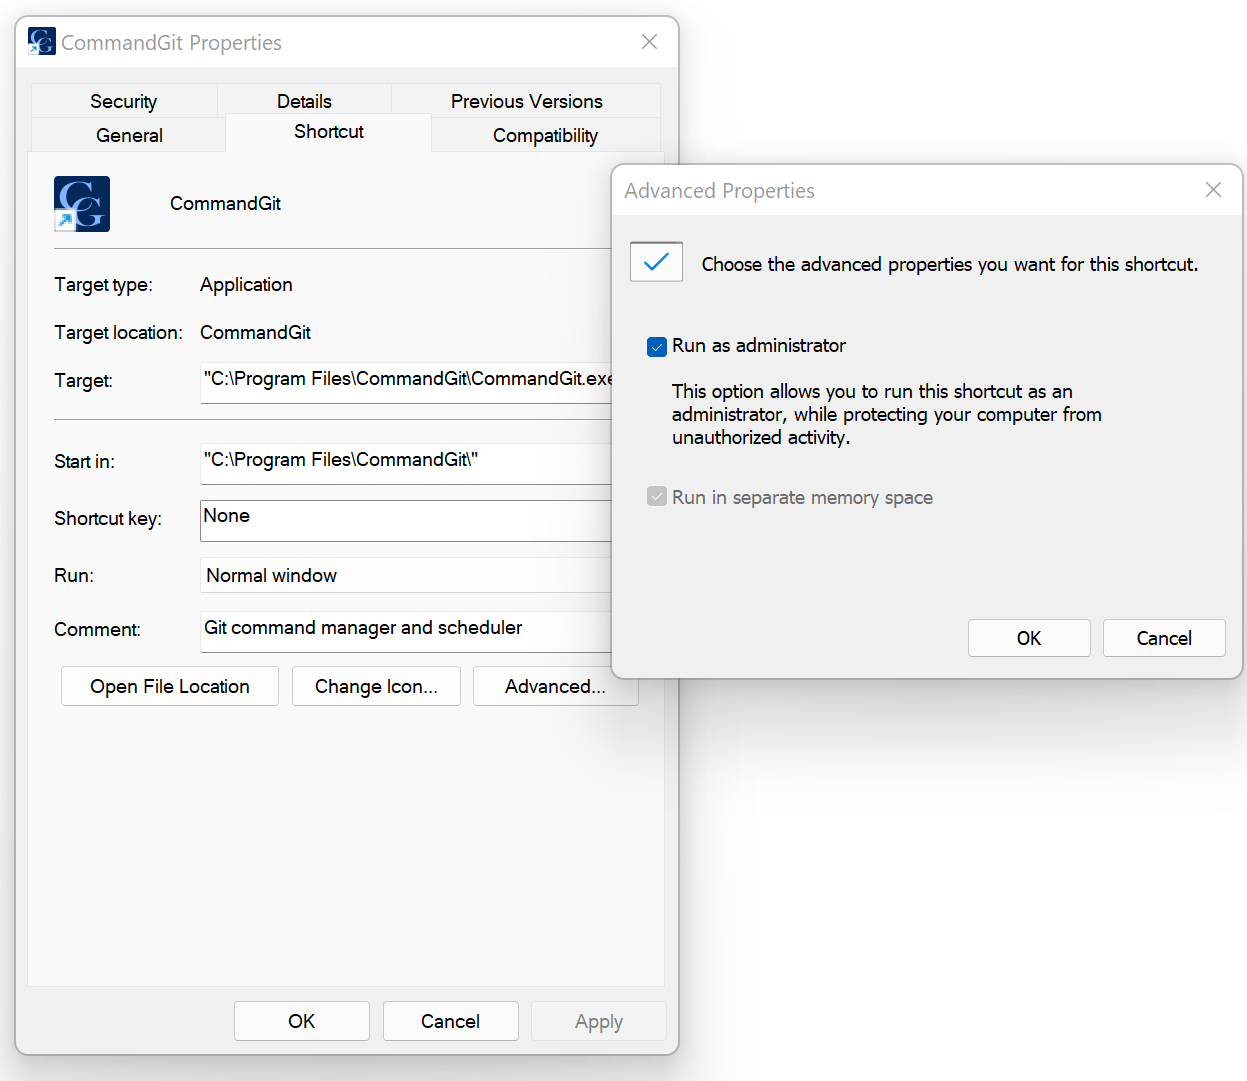Click the checkmark icon in Advanced Properties
The height and width of the screenshot is (1081, 1247).
656,262
